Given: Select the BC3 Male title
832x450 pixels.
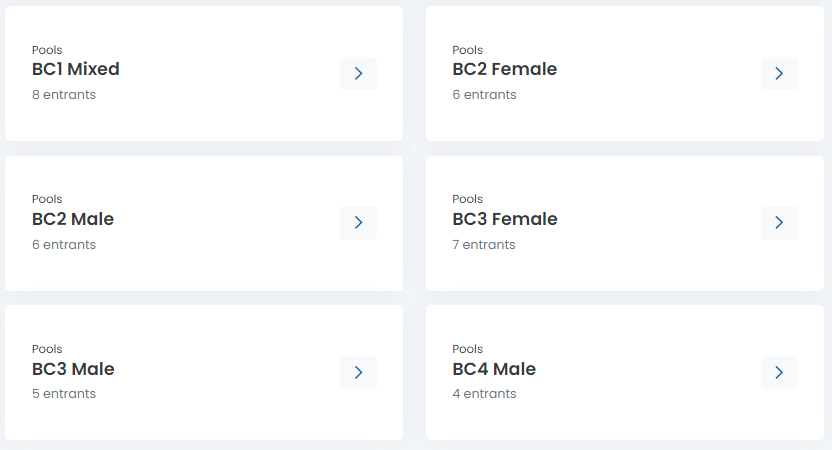Looking at the screenshot, I should [73, 369].
